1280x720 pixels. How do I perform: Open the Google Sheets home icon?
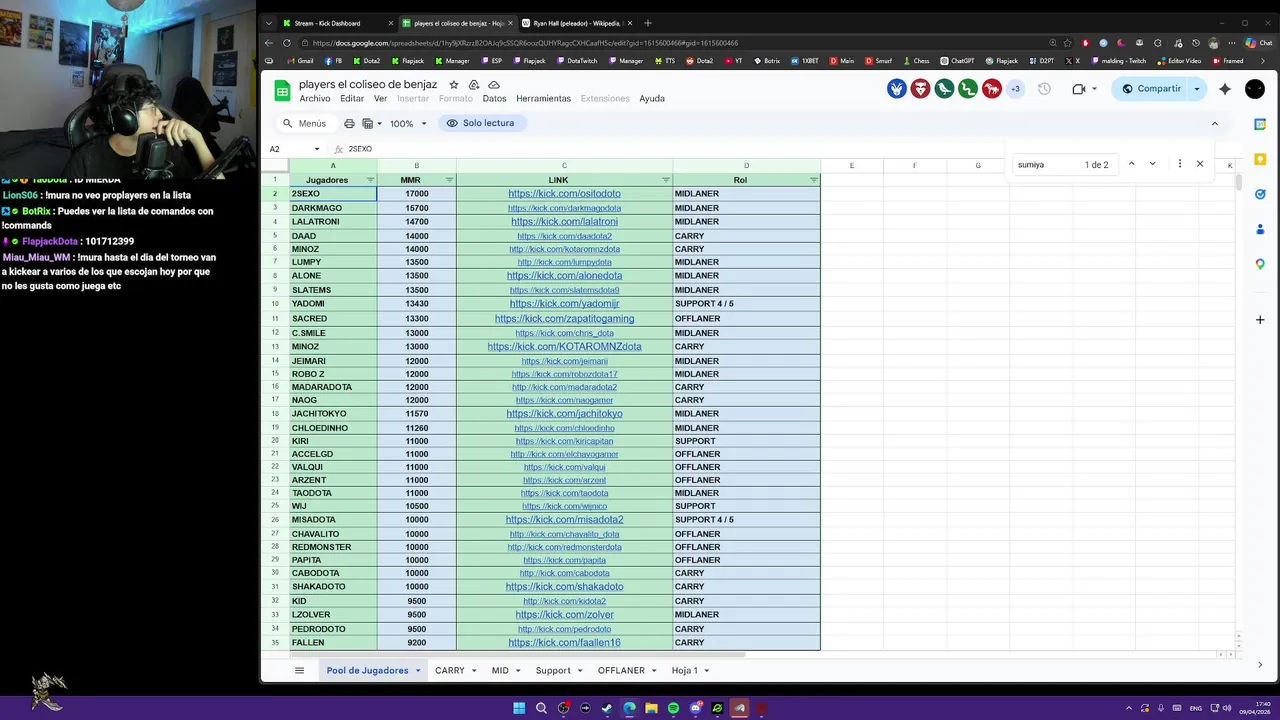(282, 91)
